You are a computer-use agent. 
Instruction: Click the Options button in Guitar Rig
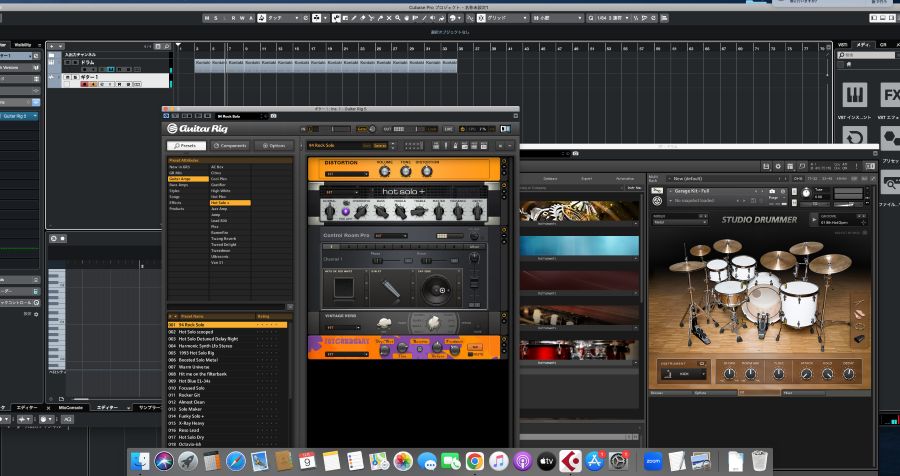(273, 145)
